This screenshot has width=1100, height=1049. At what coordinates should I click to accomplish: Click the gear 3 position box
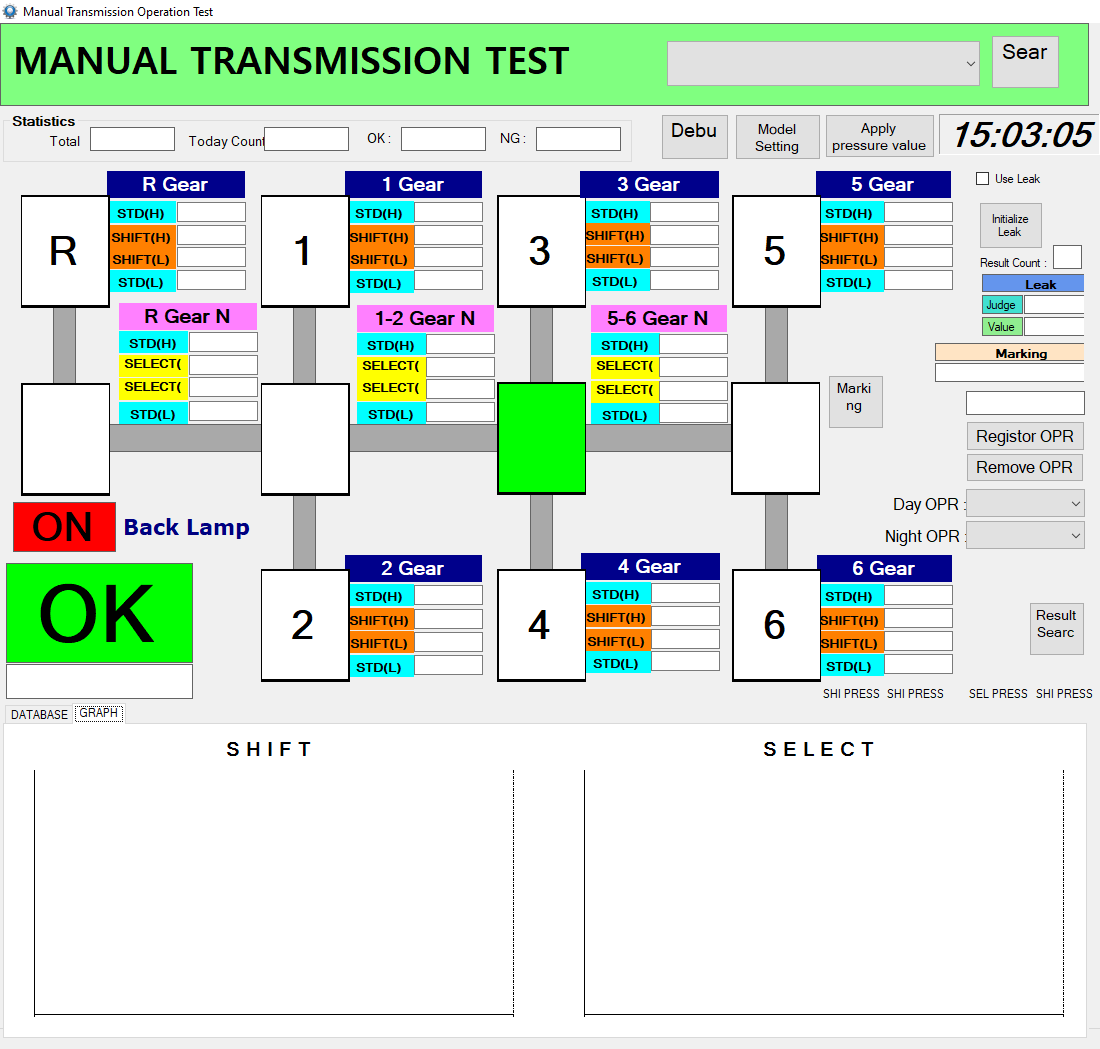tap(540, 251)
